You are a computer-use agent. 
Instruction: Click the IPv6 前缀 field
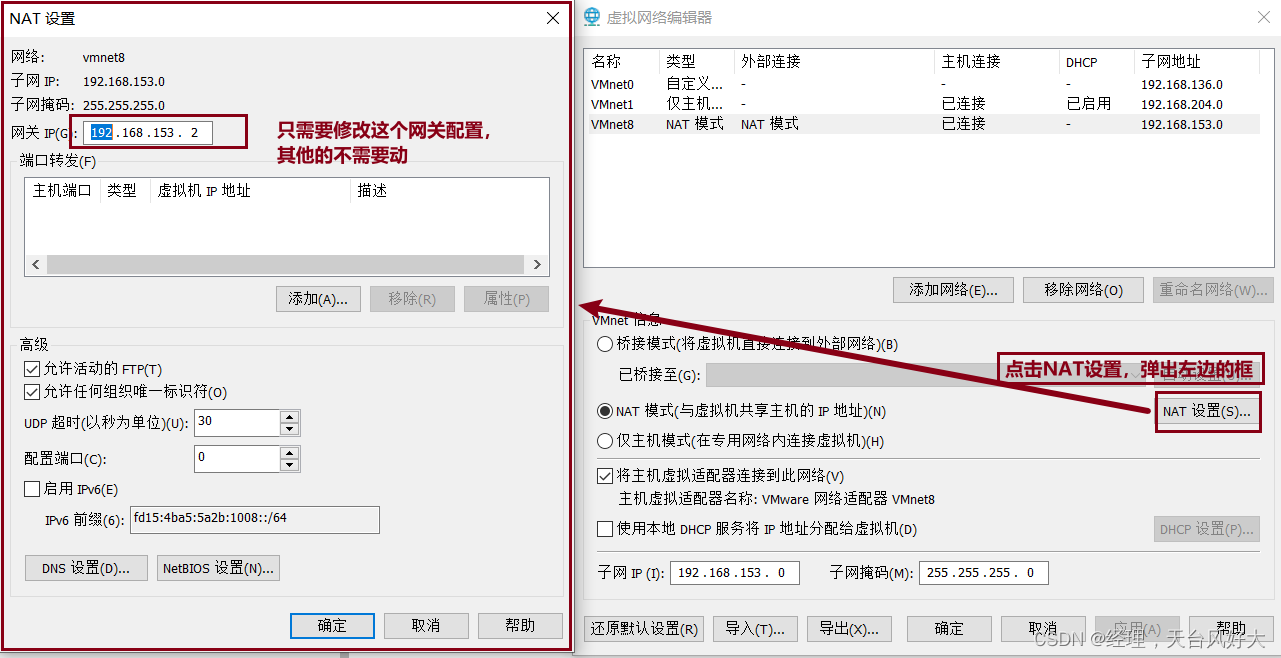click(255, 519)
